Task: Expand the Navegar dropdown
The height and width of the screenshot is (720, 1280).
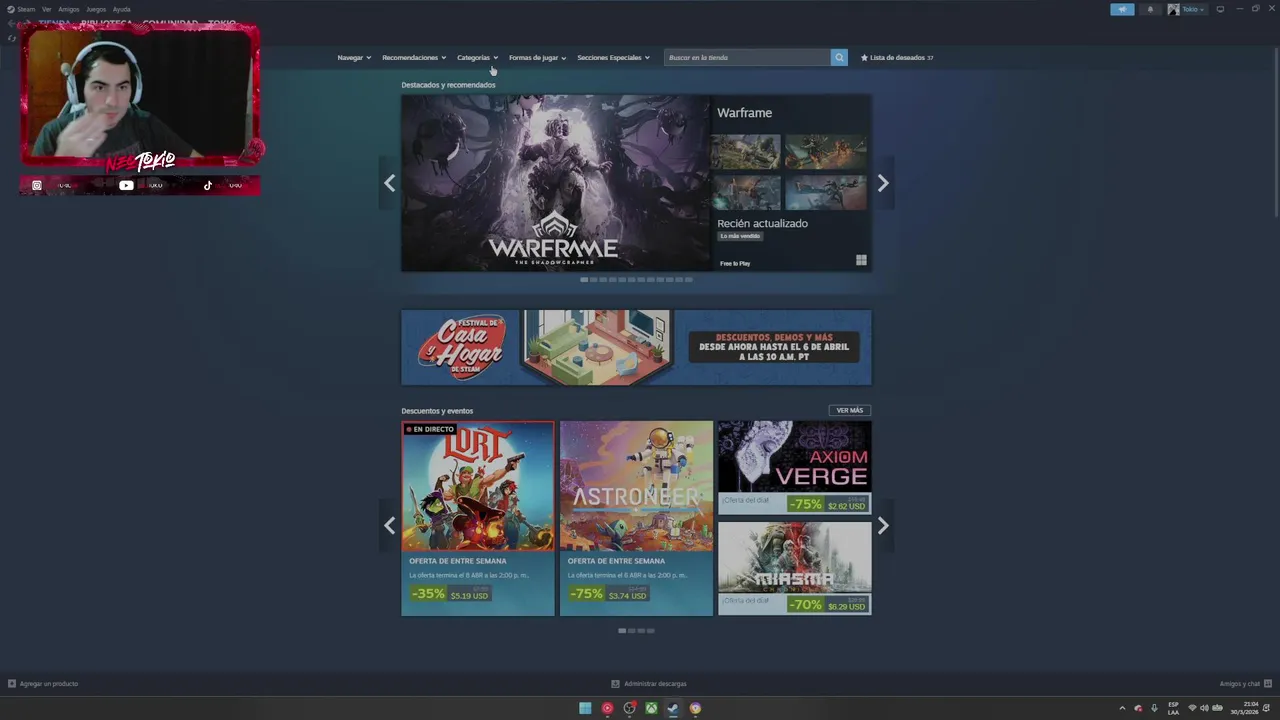Action: [x=354, y=58]
